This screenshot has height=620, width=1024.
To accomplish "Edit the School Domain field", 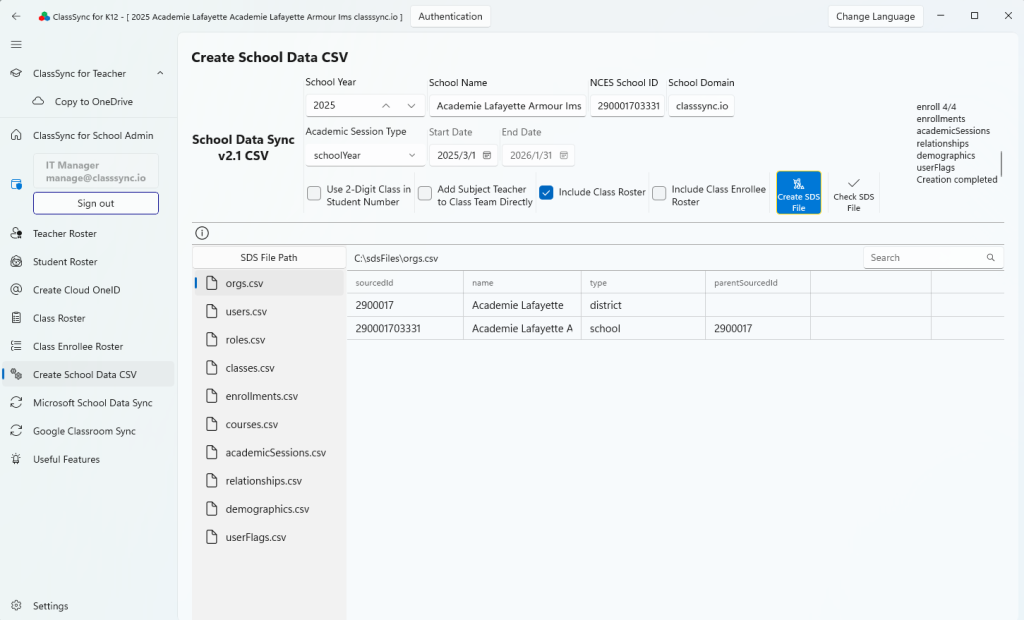I will tap(701, 106).
